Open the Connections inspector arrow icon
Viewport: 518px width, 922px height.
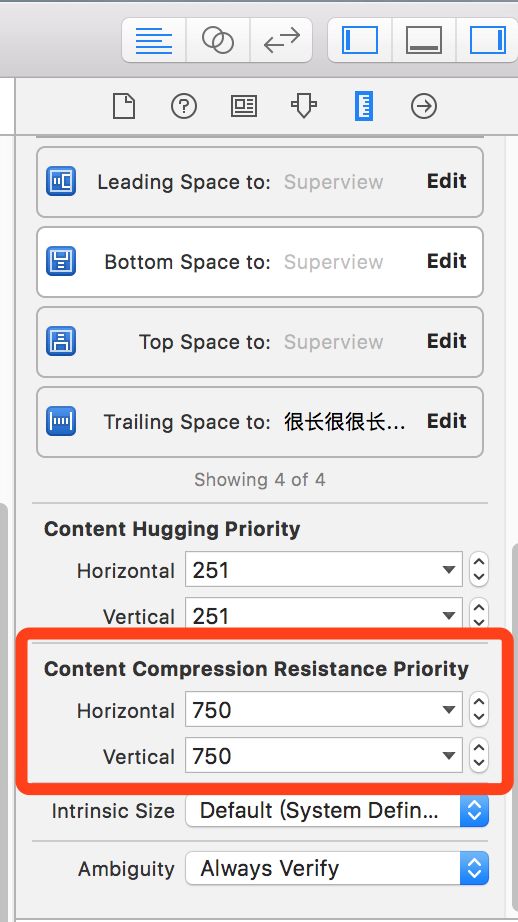point(424,106)
